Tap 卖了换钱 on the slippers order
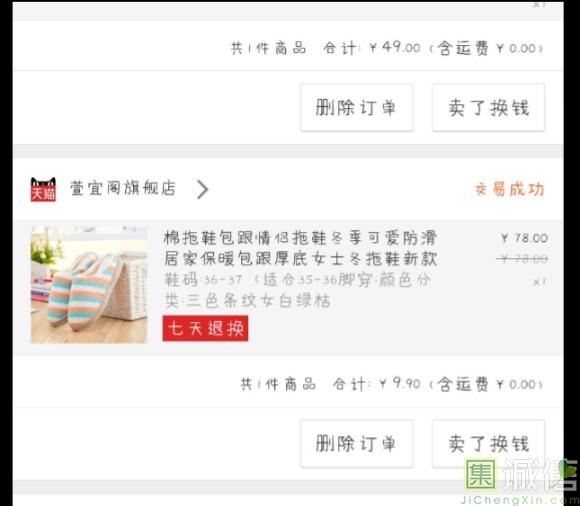Viewport: 580px width, 506px height. (x=488, y=443)
